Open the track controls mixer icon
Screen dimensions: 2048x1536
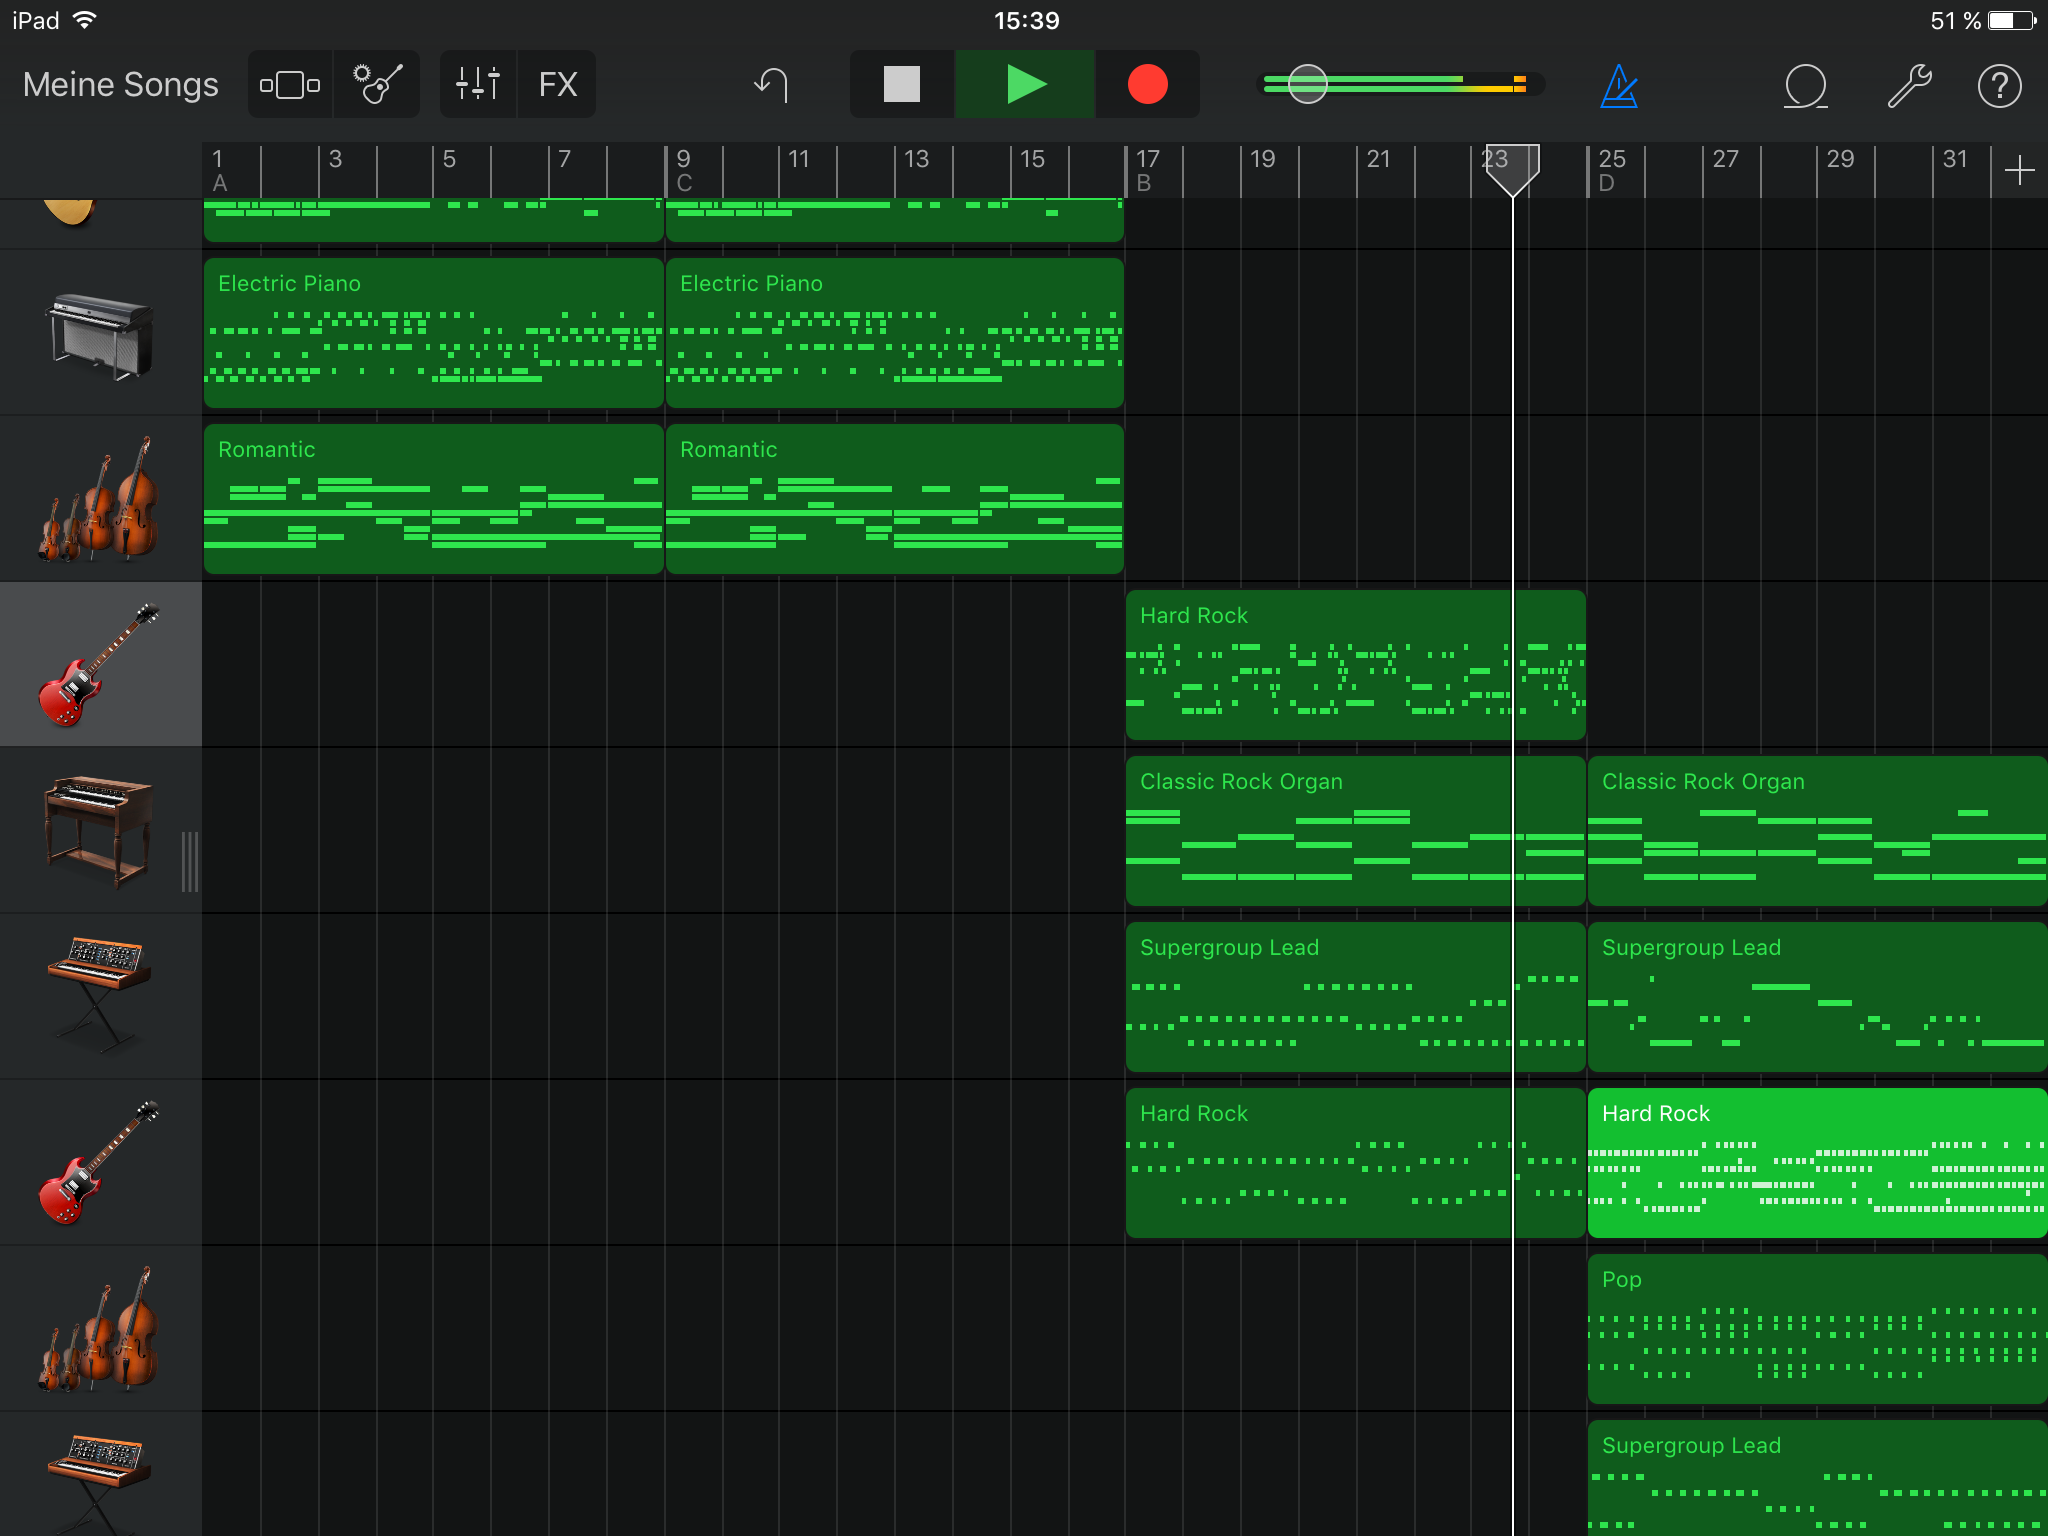[x=478, y=85]
